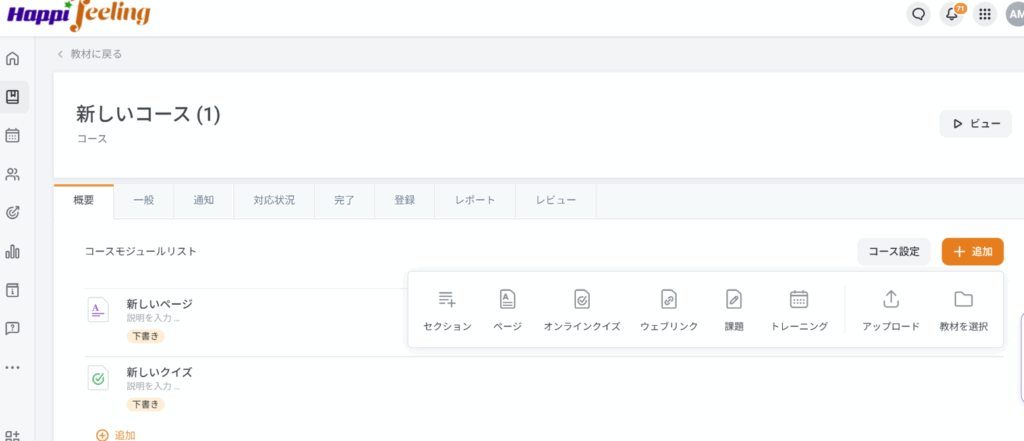Screen dimensions: 1024x441
Task: Switch to the 通知 tab
Action: pyautogui.click(x=203, y=200)
